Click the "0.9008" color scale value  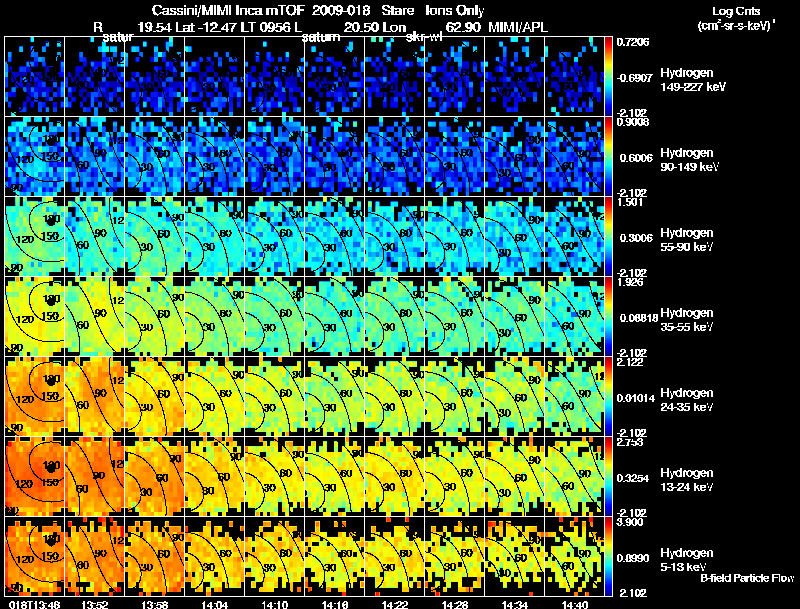pos(633,122)
